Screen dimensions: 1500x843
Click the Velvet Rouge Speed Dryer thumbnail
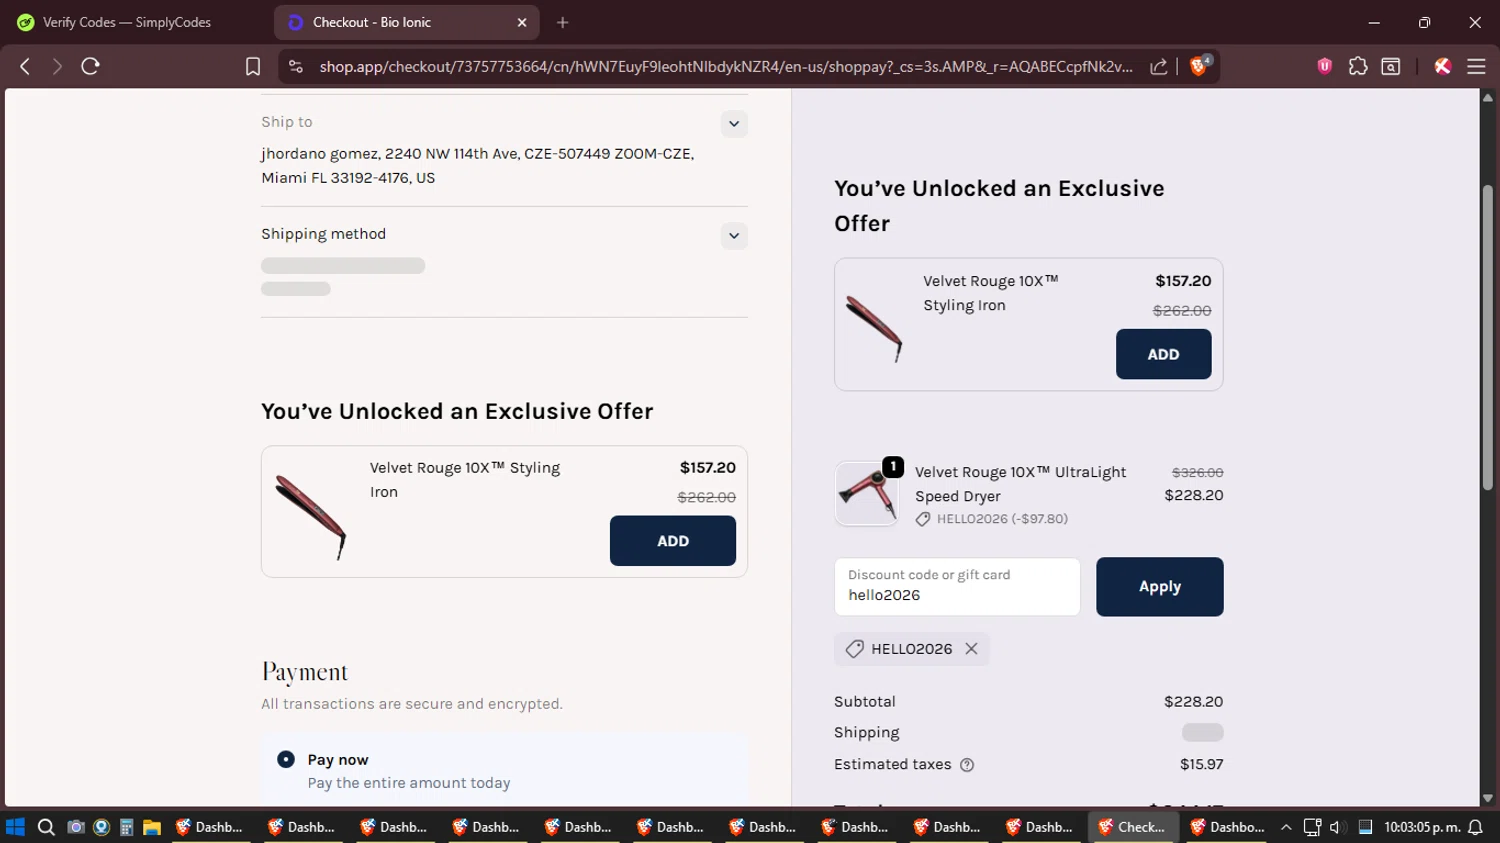pyautogui.click(x=866, y=494)
